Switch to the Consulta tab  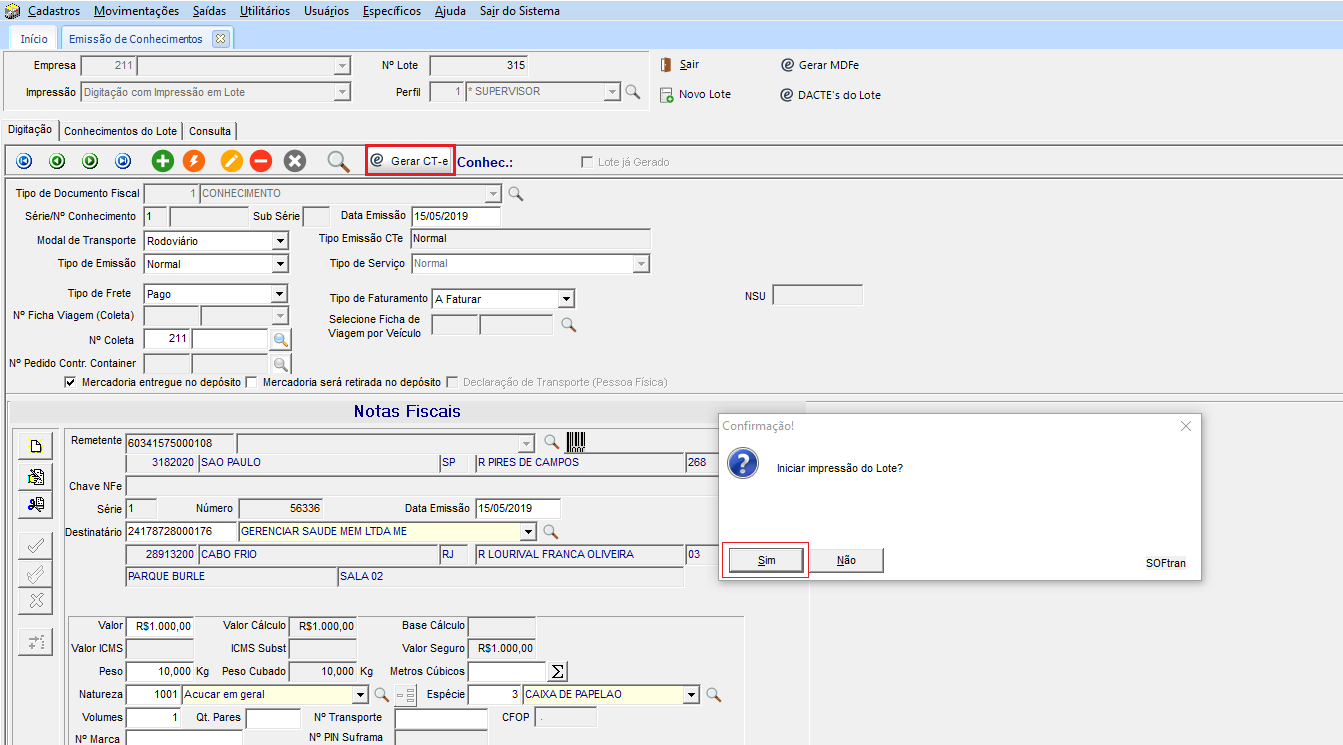210,131
